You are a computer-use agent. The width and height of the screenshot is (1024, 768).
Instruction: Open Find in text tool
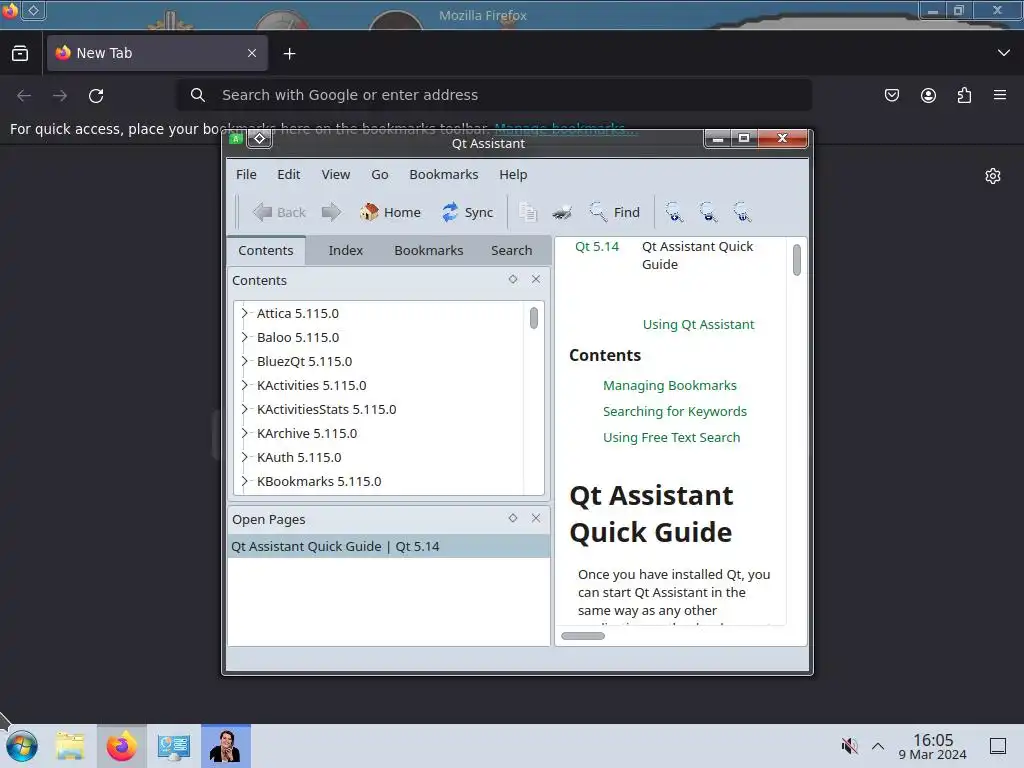[x=614, y=212]
